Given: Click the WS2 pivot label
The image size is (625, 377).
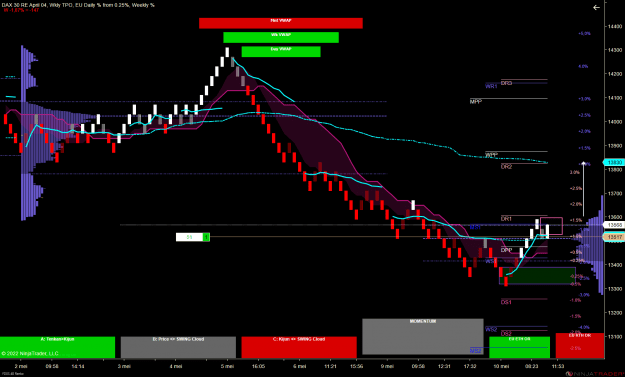Looking at the screenshot, I should pos(491,329).
